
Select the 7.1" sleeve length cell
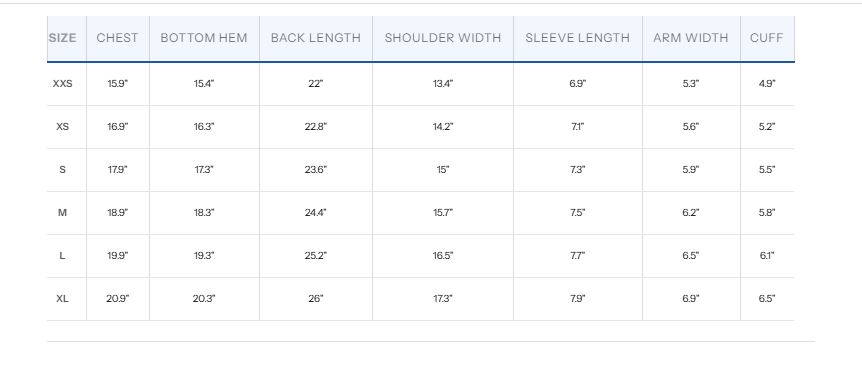[x=577, y=127]
